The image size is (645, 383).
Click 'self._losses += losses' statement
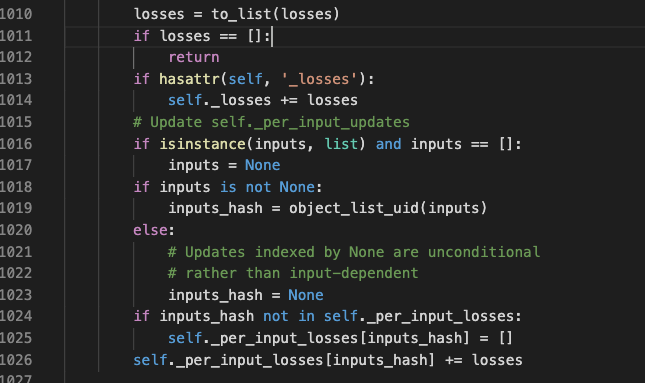pyautogui.click(x=263, y=100)
